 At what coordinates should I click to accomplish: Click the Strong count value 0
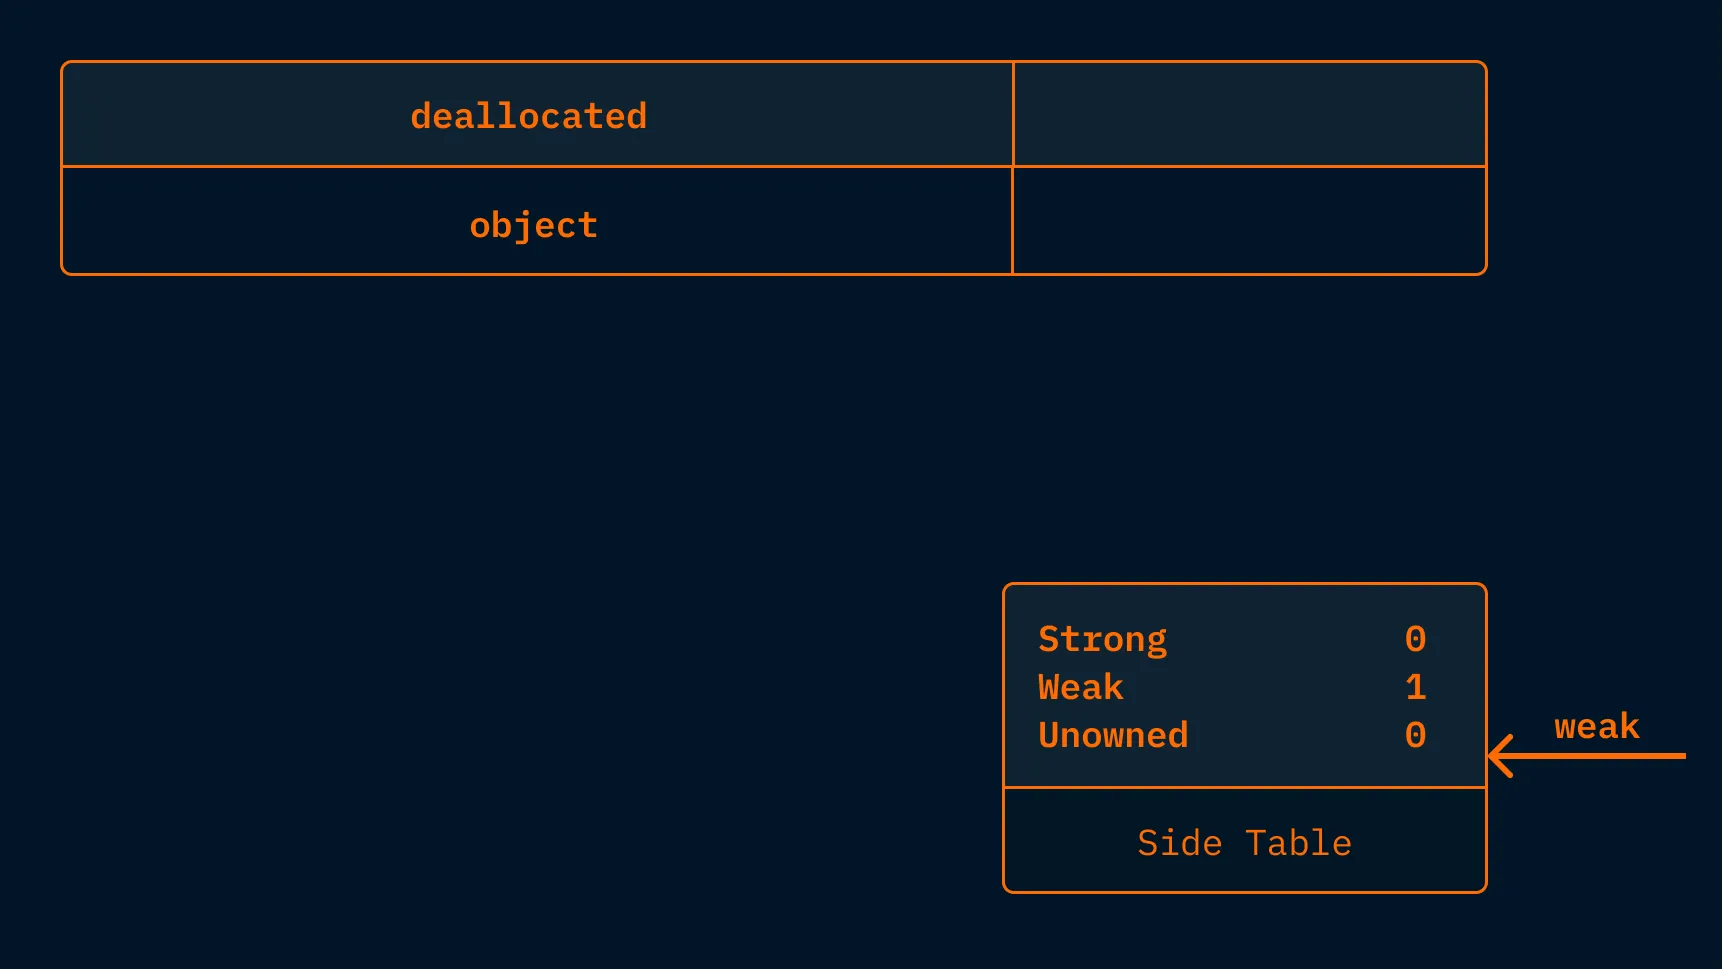[x=1415, y=638]
